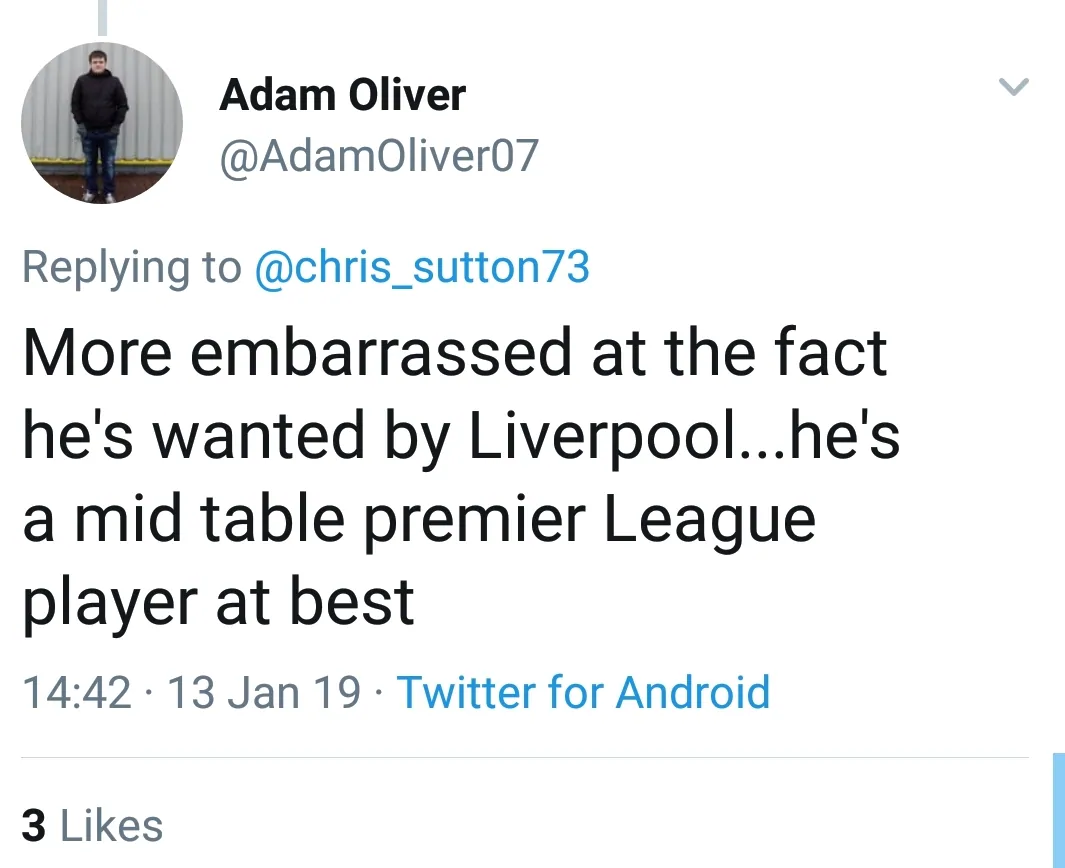Open the tweet options chevron menu
Screen dimensions: 1065x868
coord(1014,88)
